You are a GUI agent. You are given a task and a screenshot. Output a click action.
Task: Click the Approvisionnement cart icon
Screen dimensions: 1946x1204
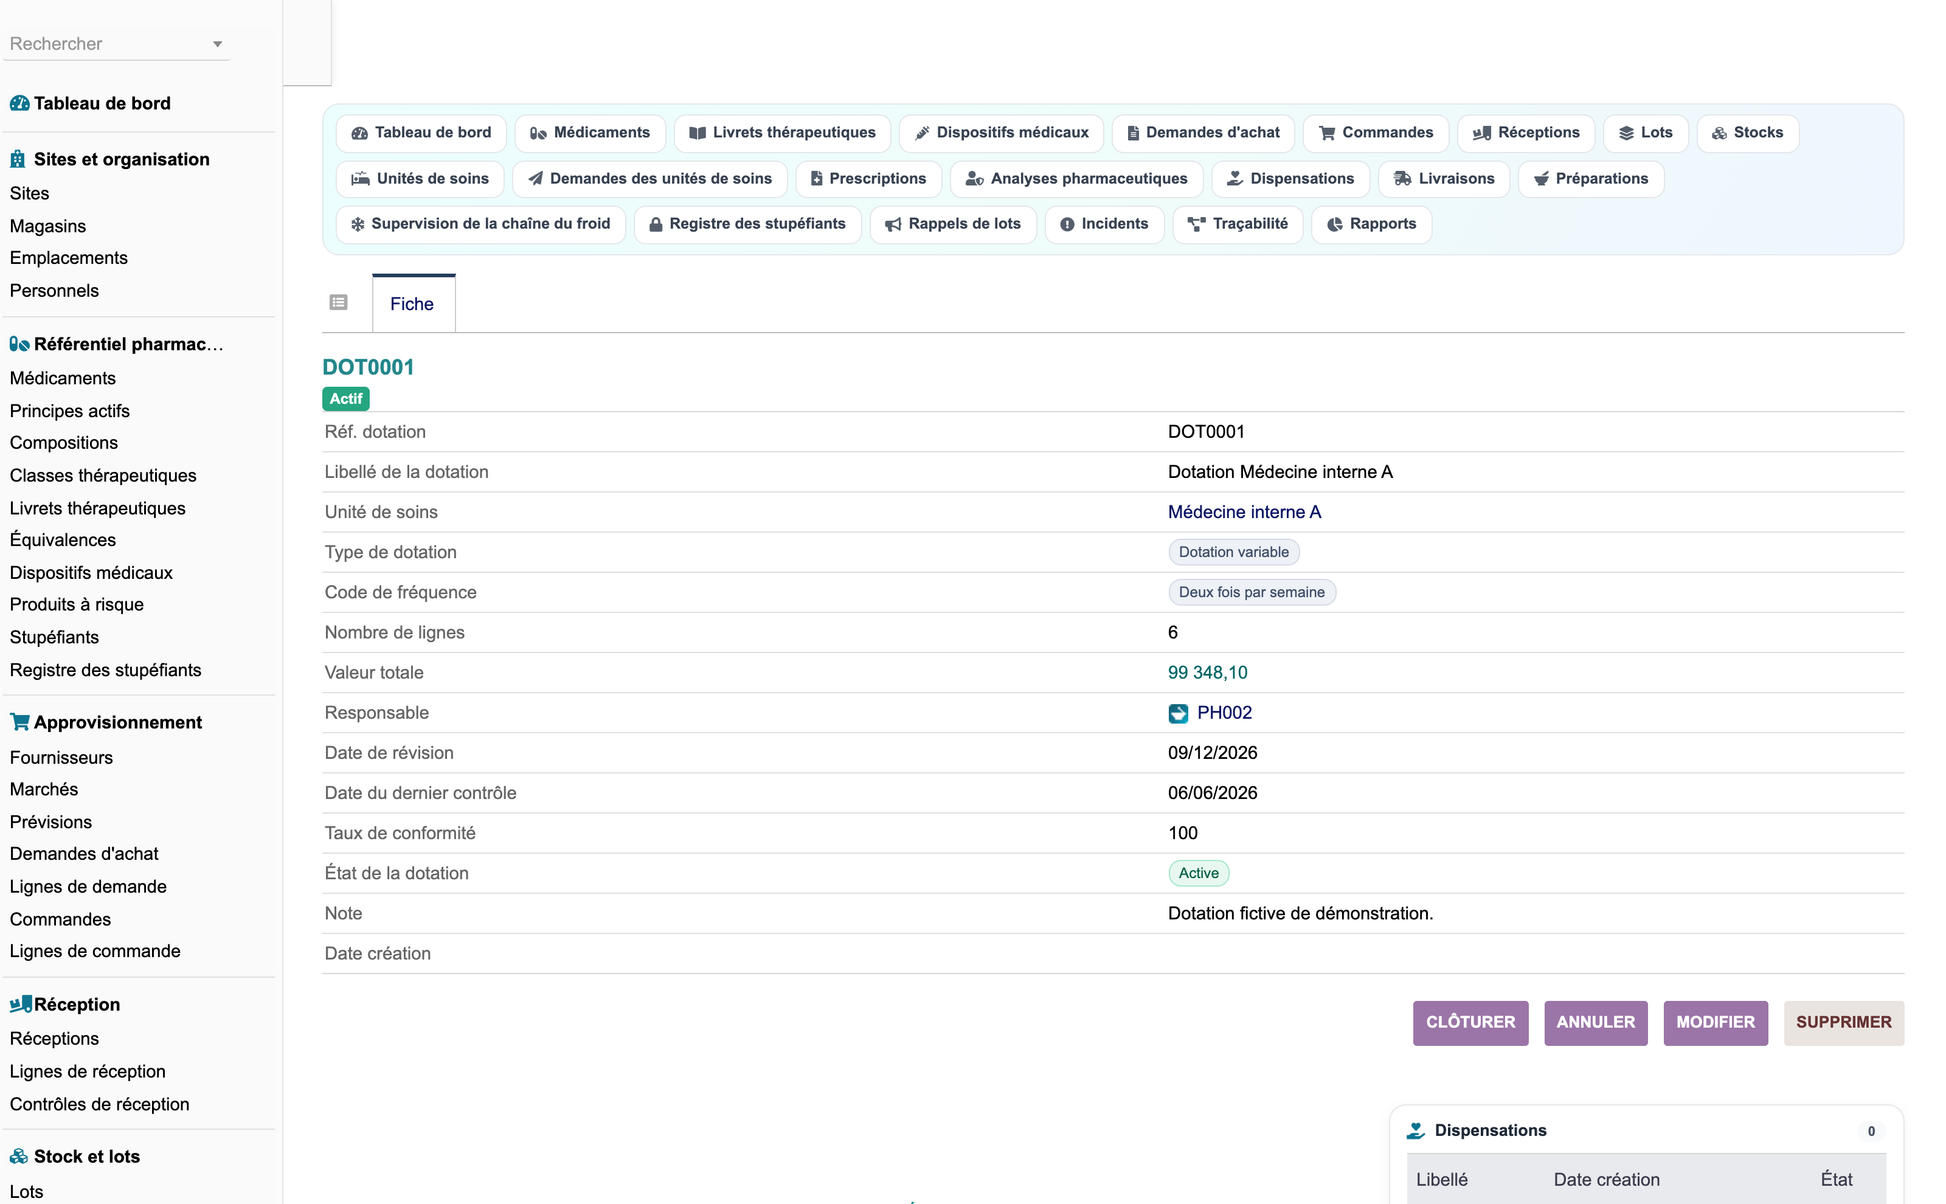pos(19,722)
